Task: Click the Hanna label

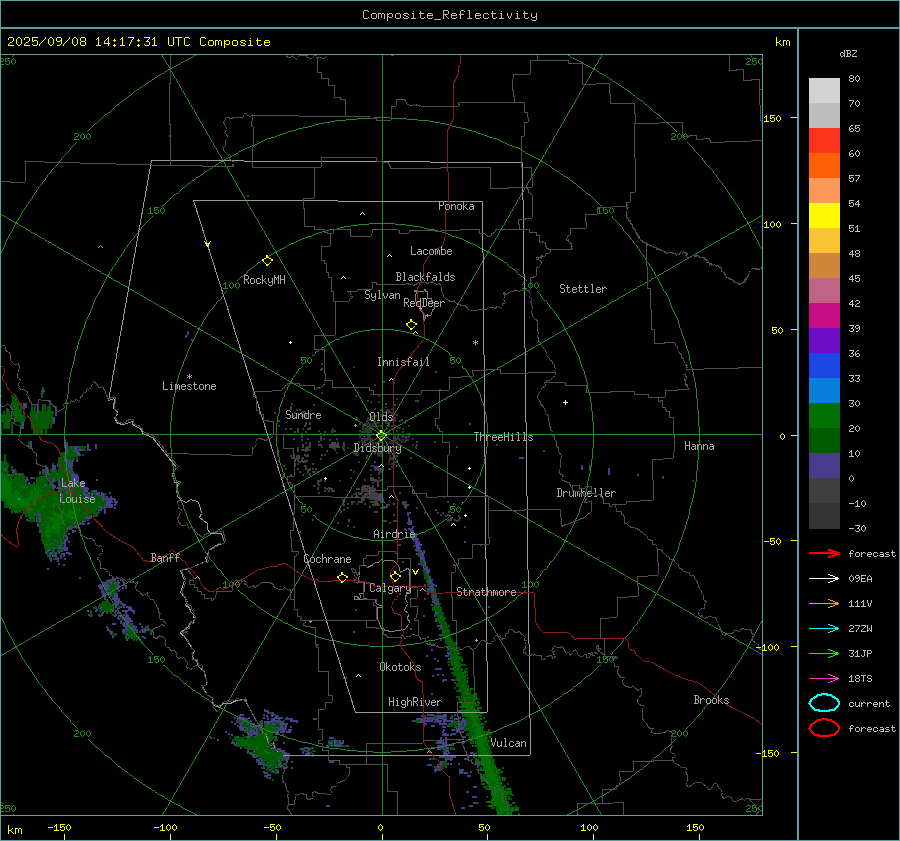Action: pos(699,446)
